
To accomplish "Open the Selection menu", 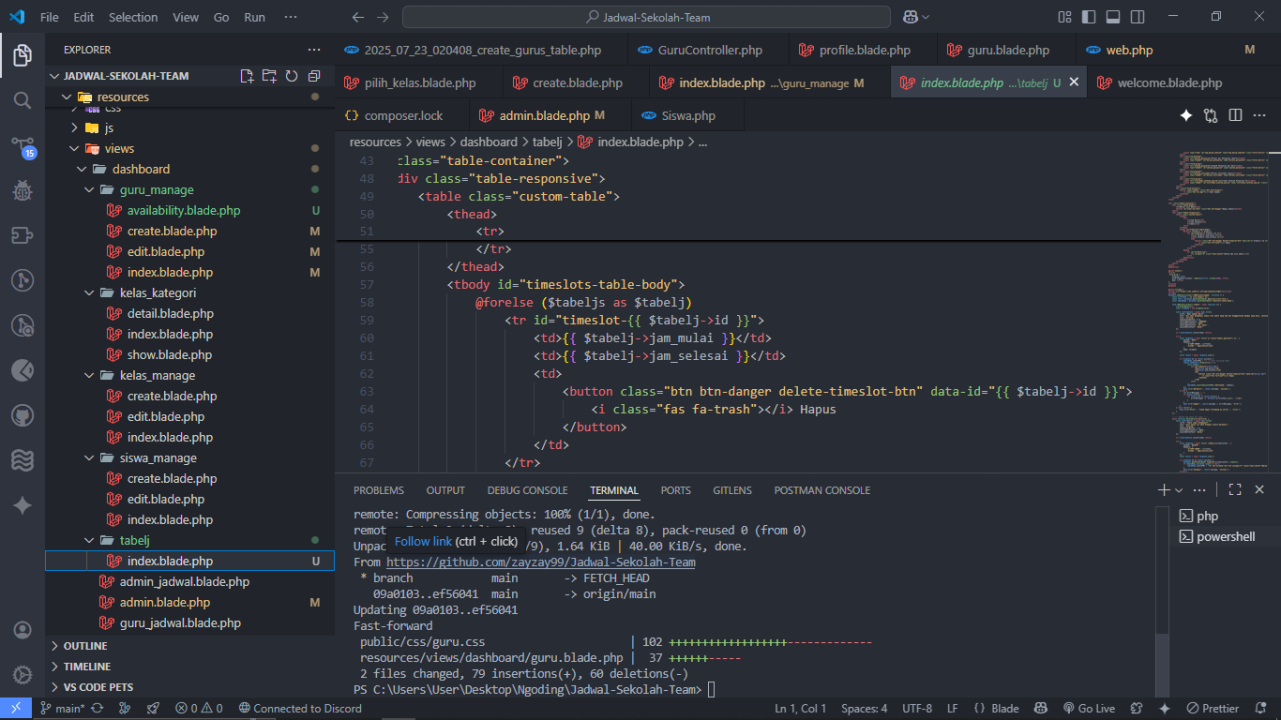I will click(x=133, y=17).
